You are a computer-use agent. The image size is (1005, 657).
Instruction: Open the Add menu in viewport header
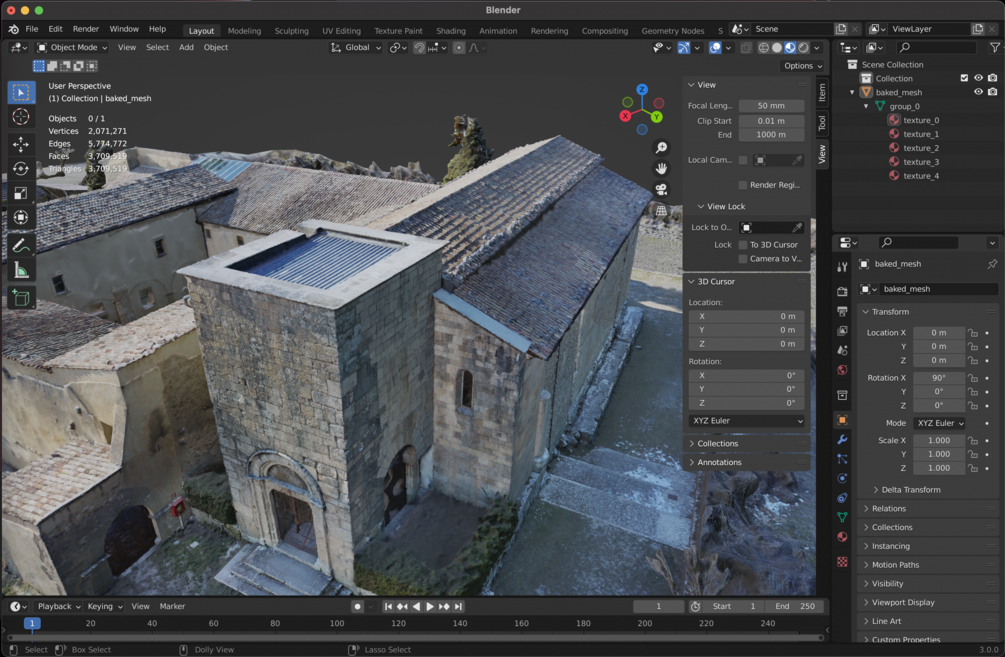pos(186,47)
